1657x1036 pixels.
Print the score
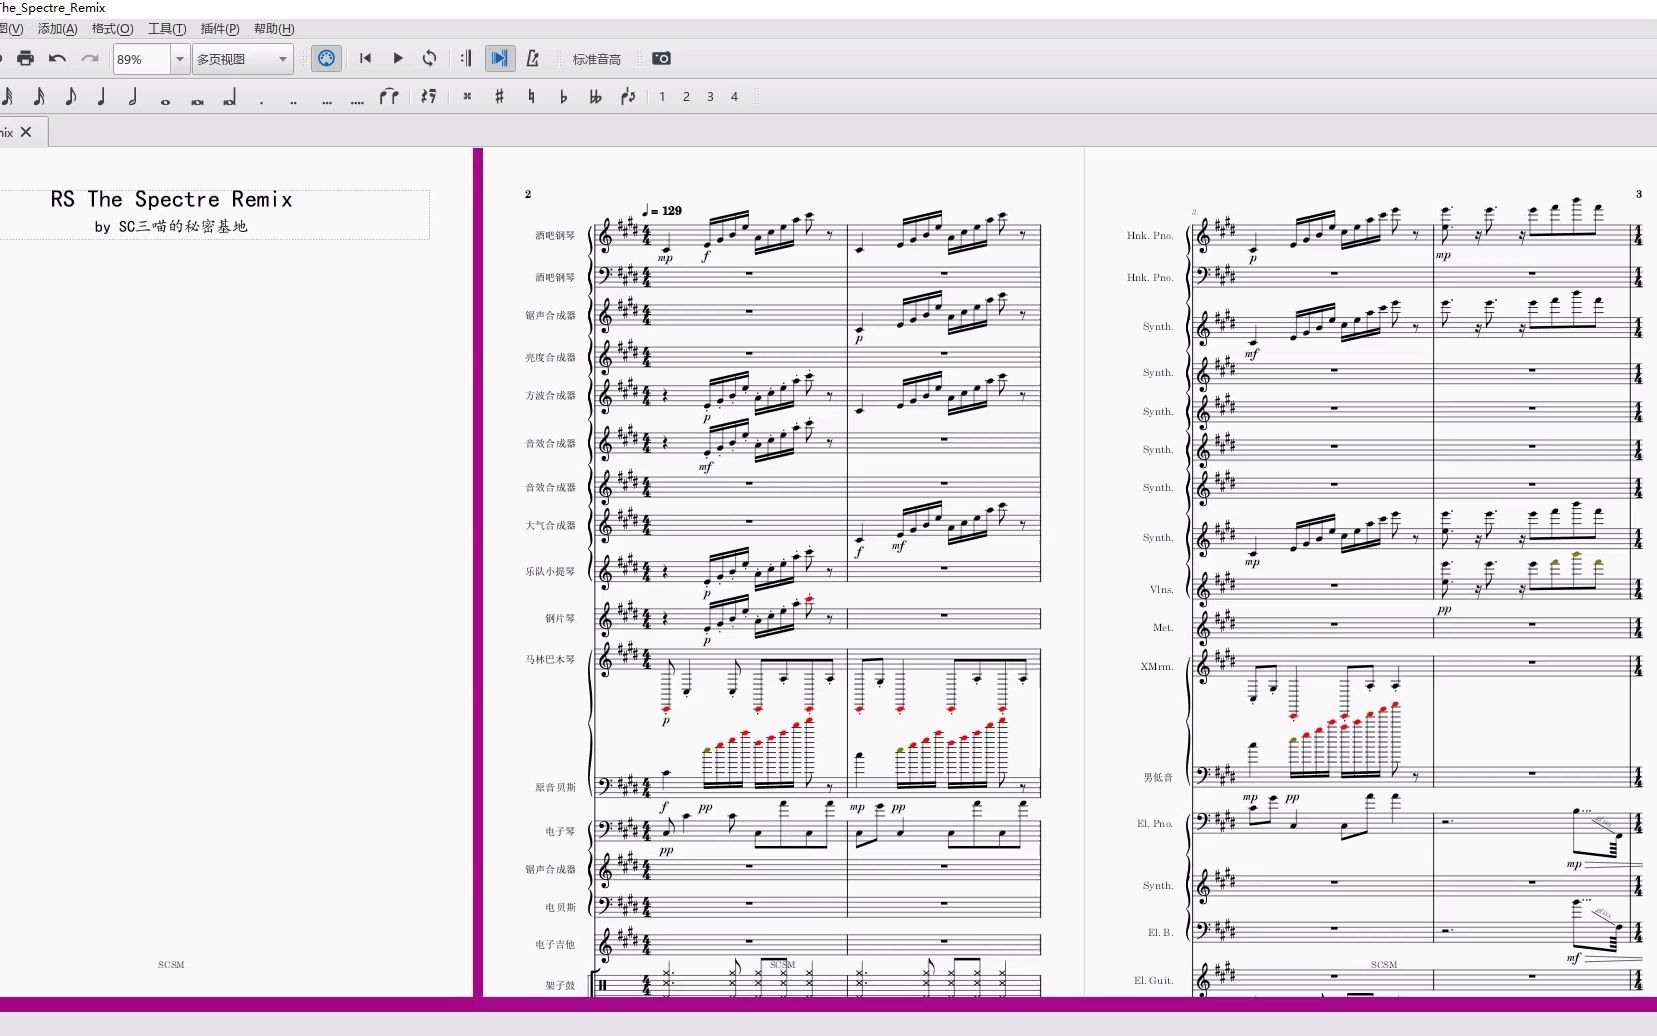pyautogui.click(x=25, y=59)
